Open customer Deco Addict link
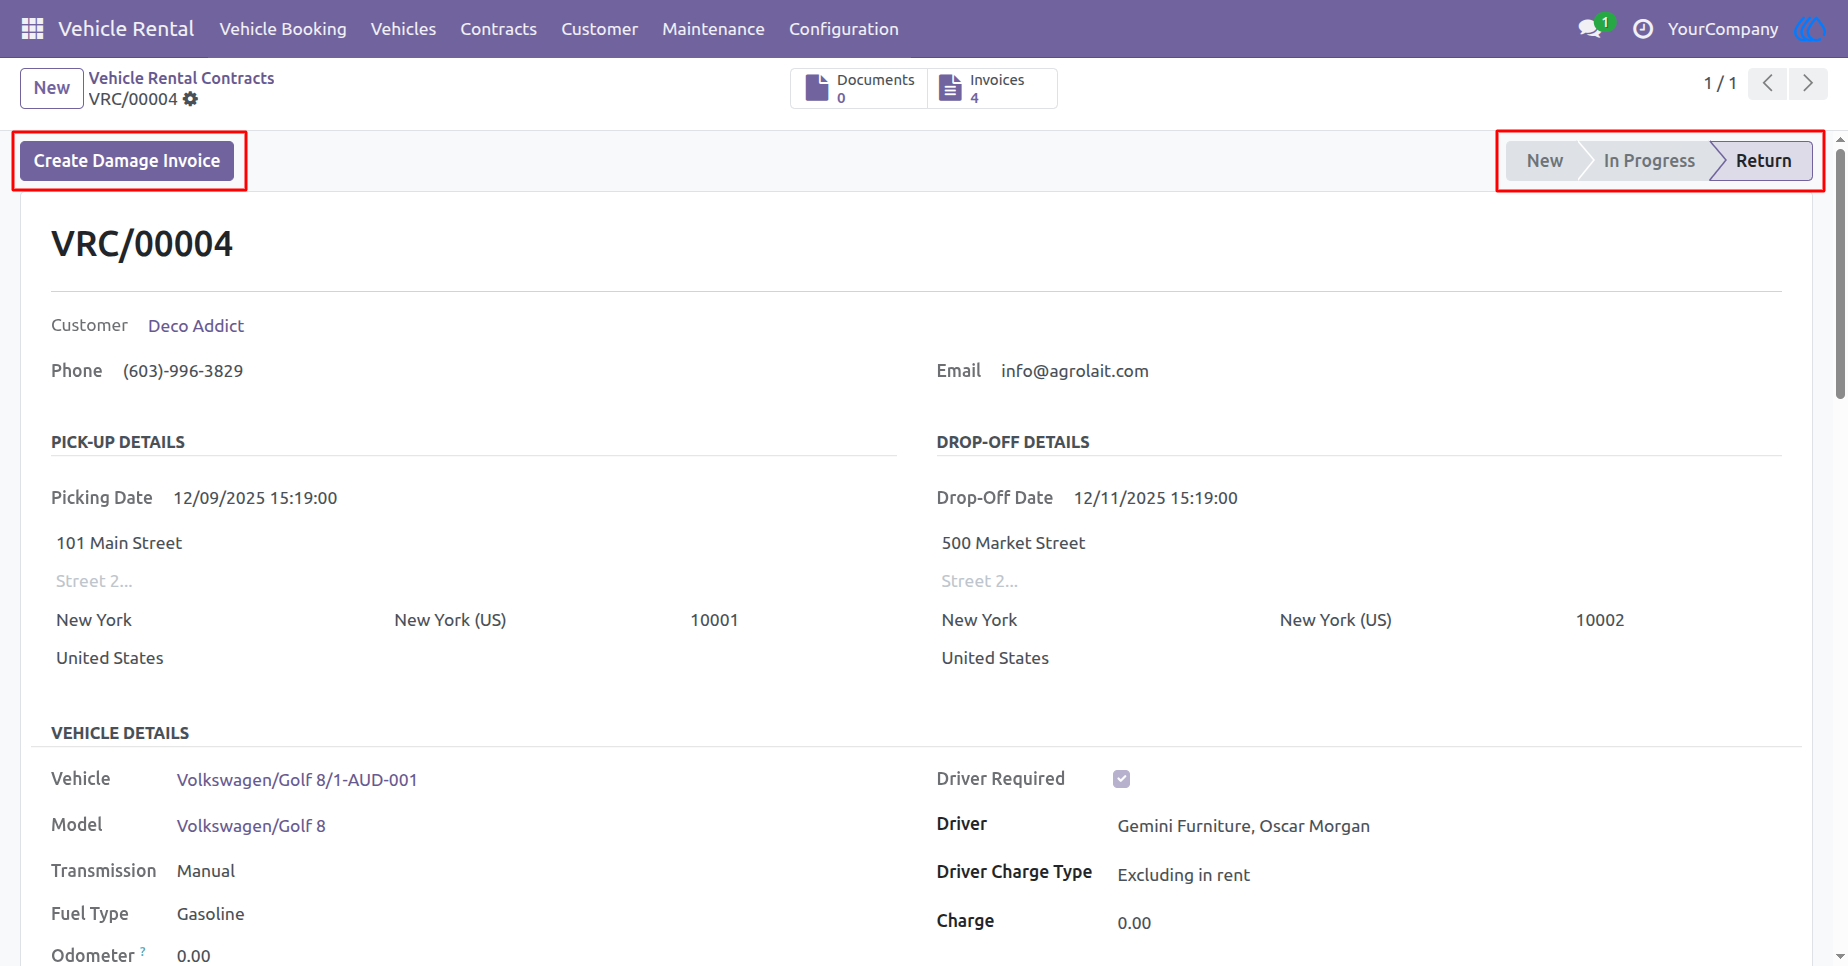The image size is (1848, 966). 196,326
